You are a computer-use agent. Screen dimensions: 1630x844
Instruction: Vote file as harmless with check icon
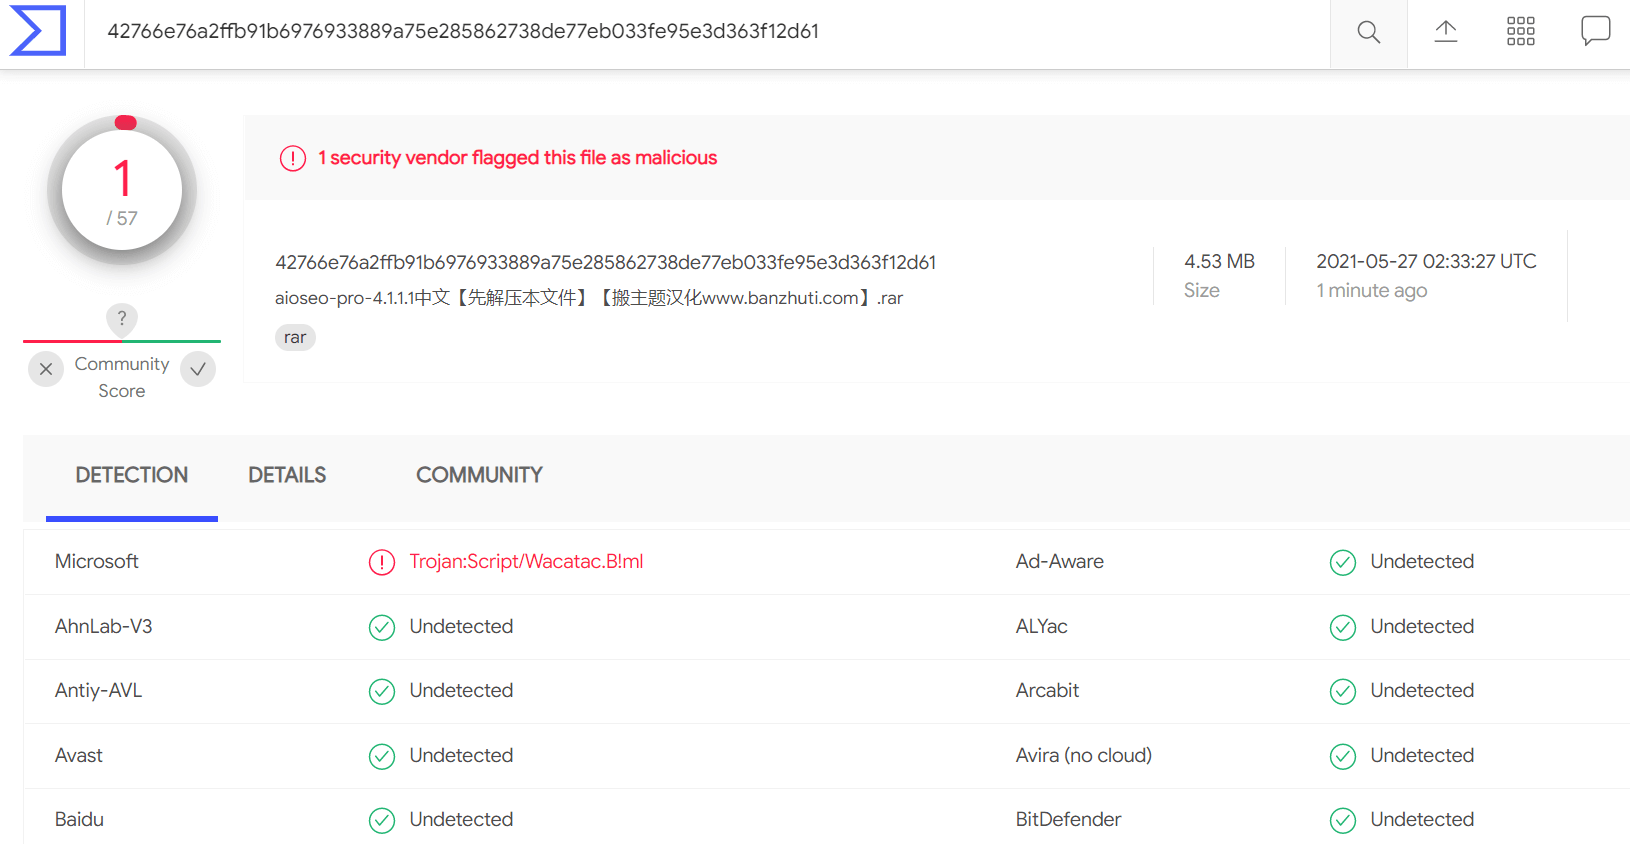198,369
